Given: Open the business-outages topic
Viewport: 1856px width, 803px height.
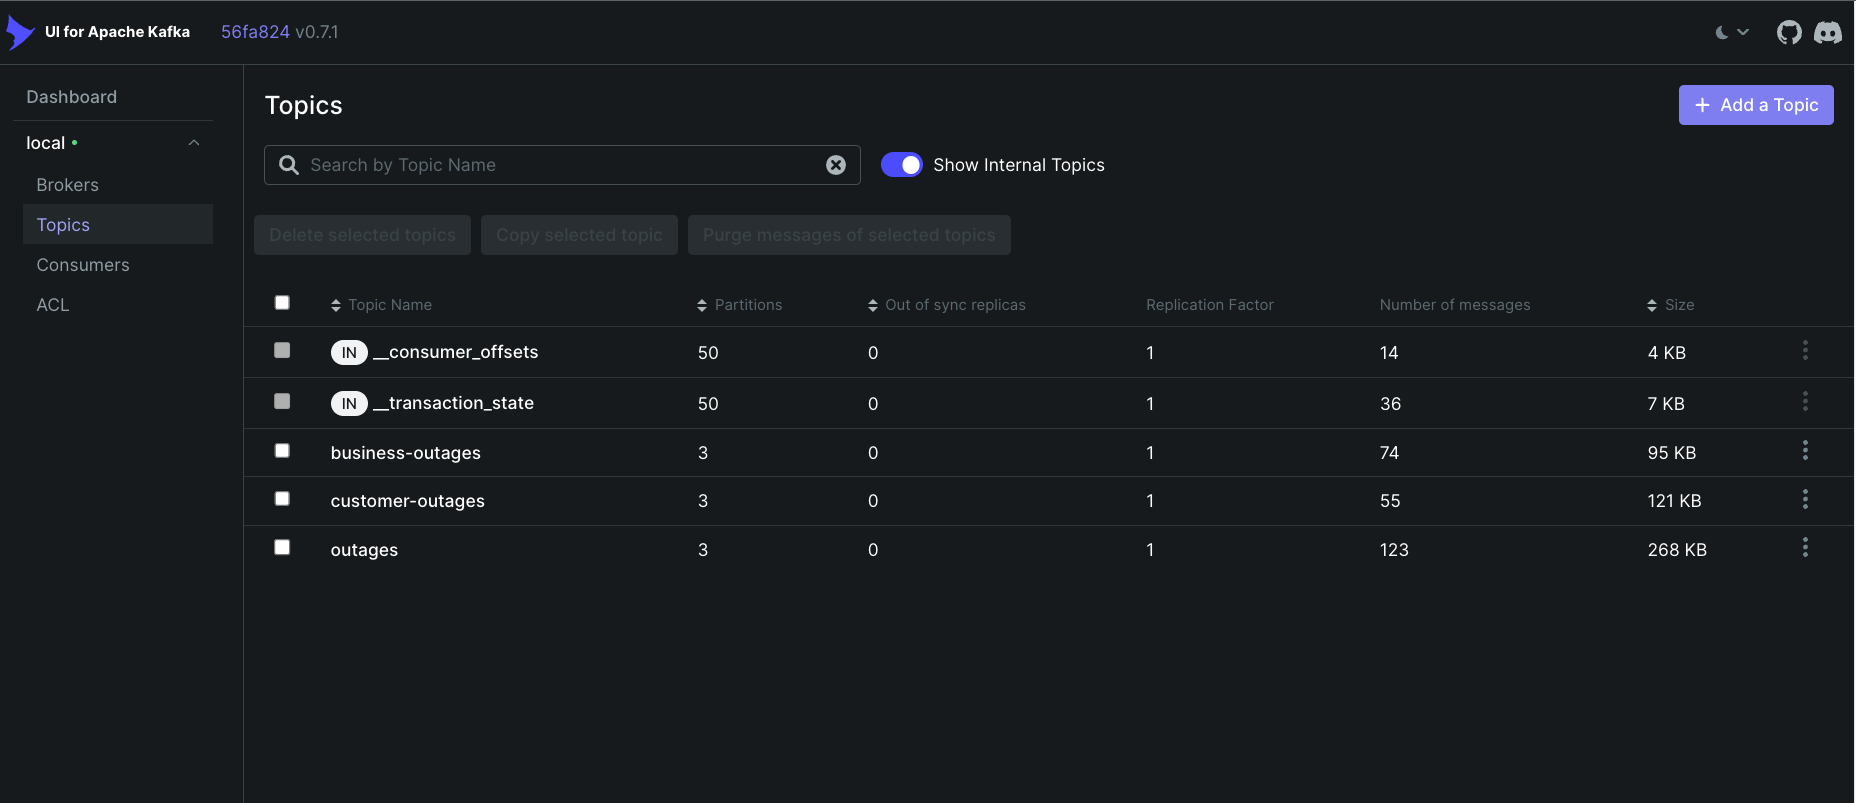Looking at the screenshot, I should click(x=405, y=453).
